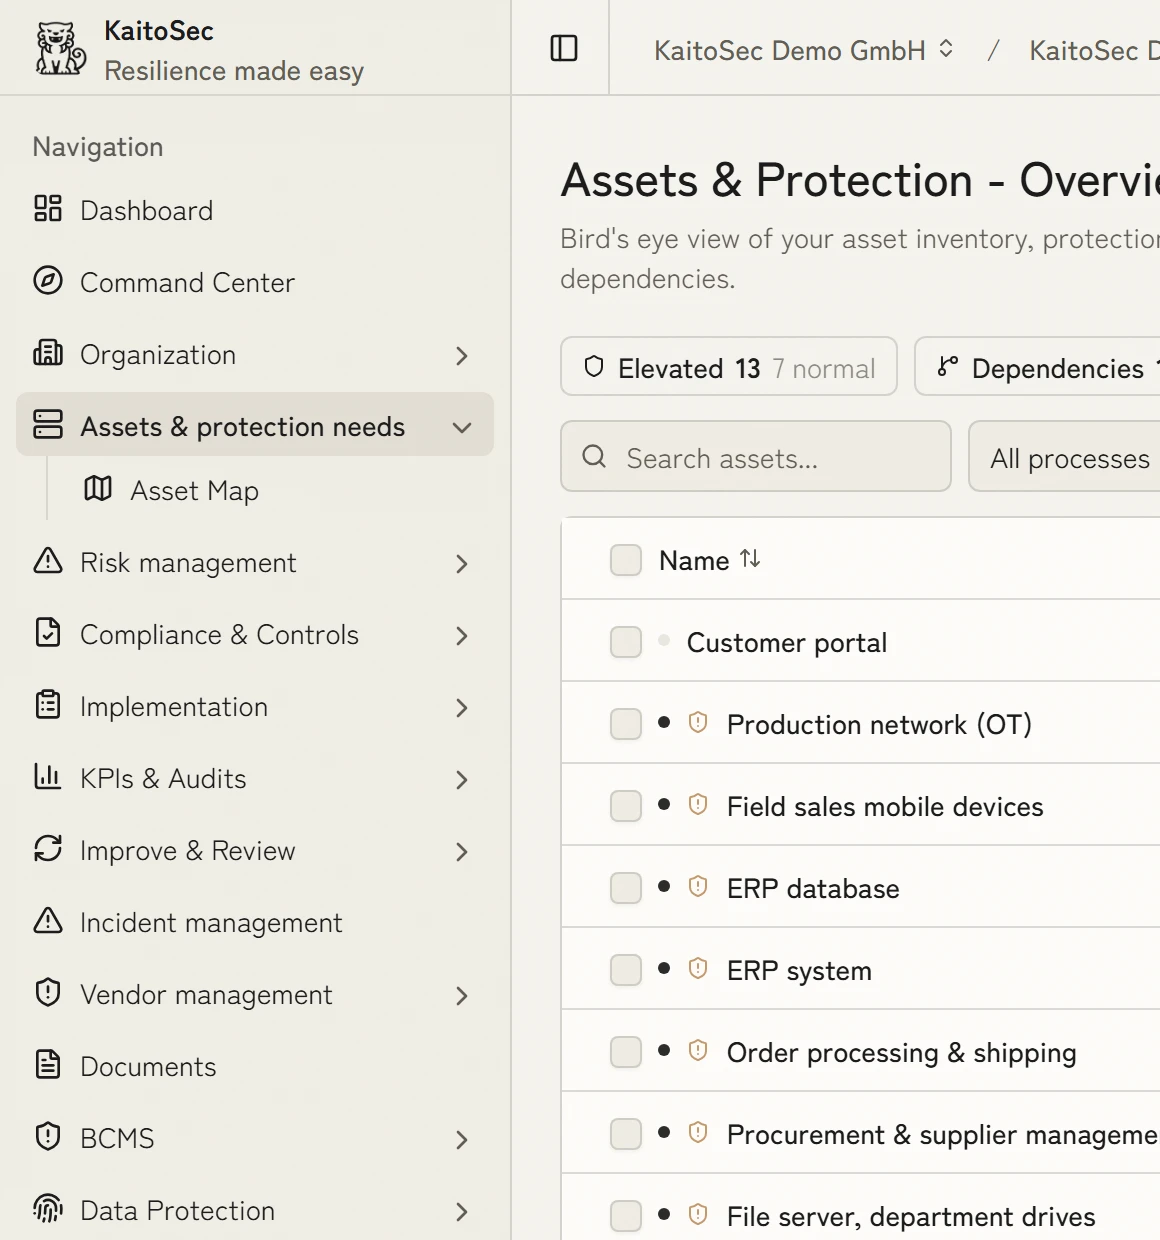Tick the ERP database row checkbox
This screenshot has width=1160, height=1240.
(626, 888)
